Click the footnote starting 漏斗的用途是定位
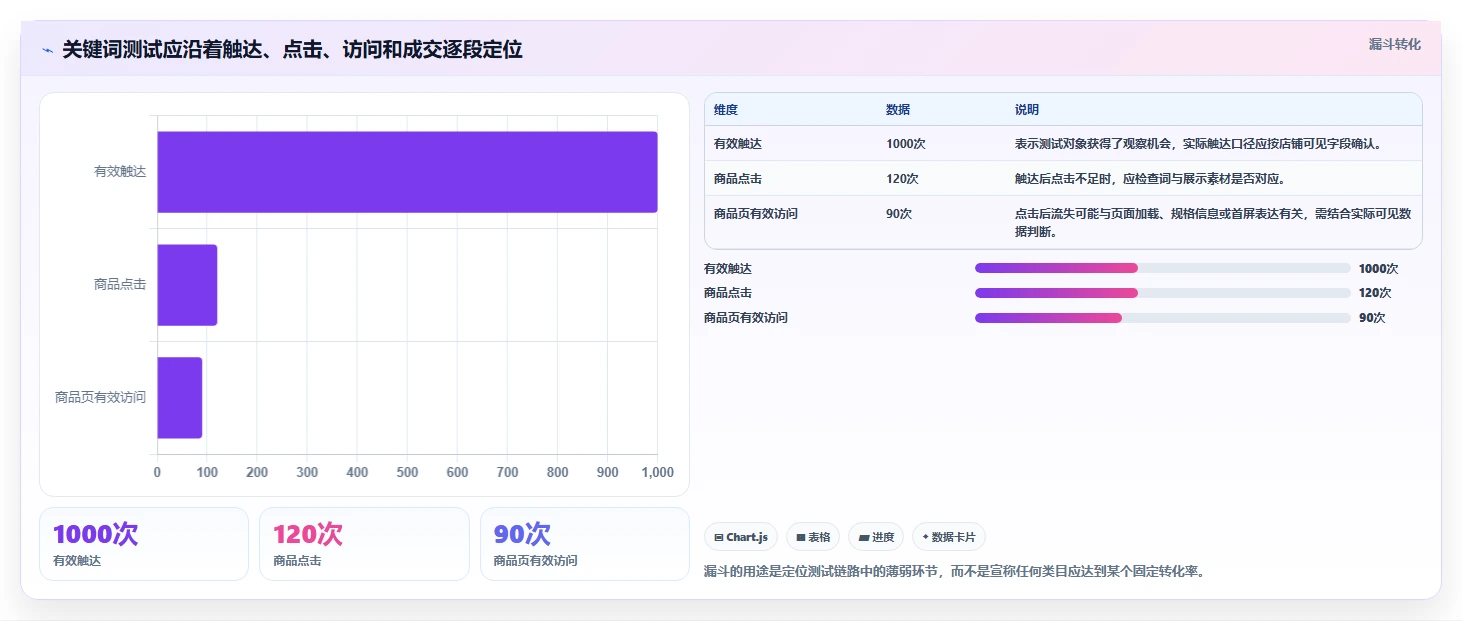 (x=955, y=572)
